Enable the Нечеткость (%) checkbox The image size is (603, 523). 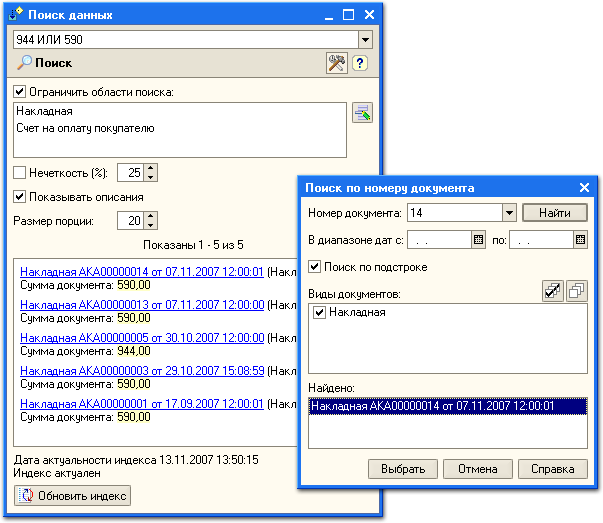pyautogui.click(x=20, y=172)
